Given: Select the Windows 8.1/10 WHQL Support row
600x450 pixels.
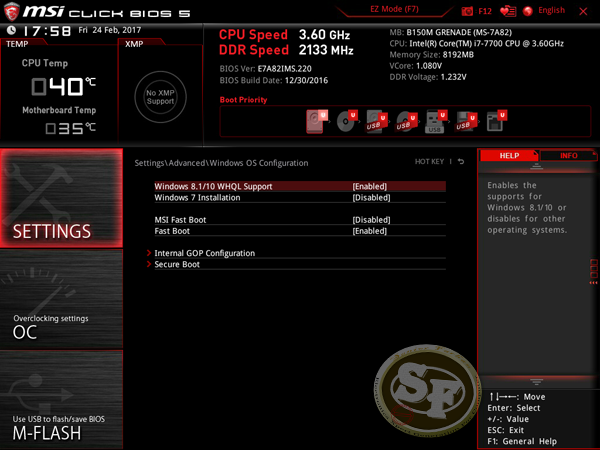Looking at the screenshot, I should point(300,186).
